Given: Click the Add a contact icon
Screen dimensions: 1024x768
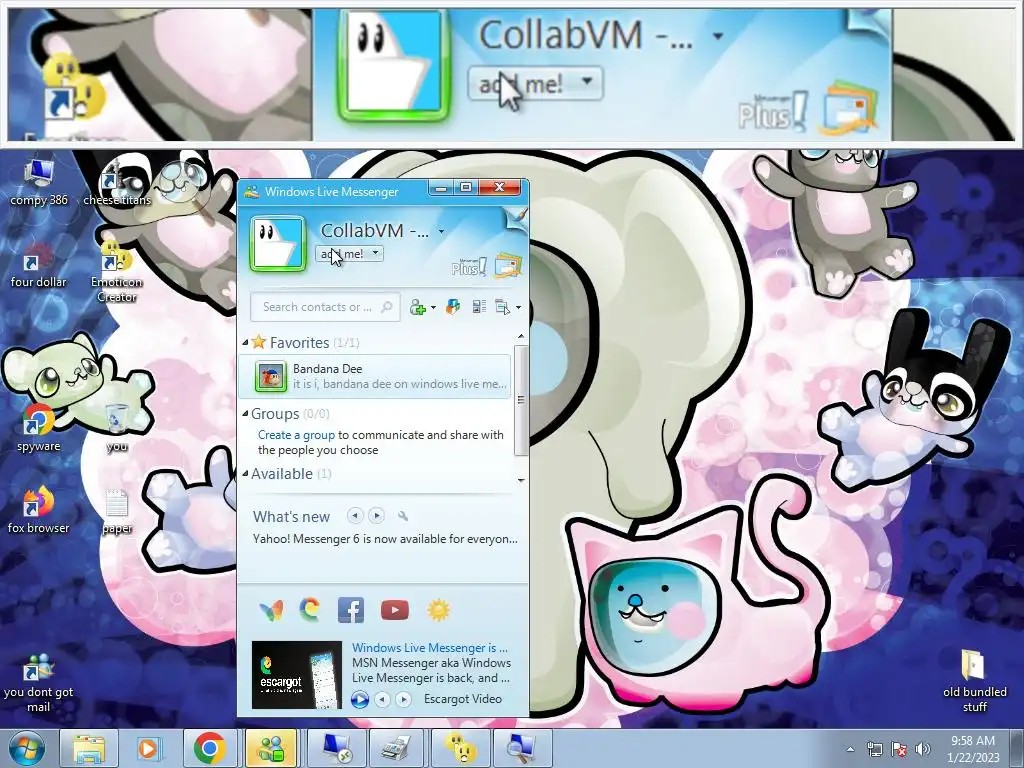Looking at the screenshot, I should click(417, 307).
